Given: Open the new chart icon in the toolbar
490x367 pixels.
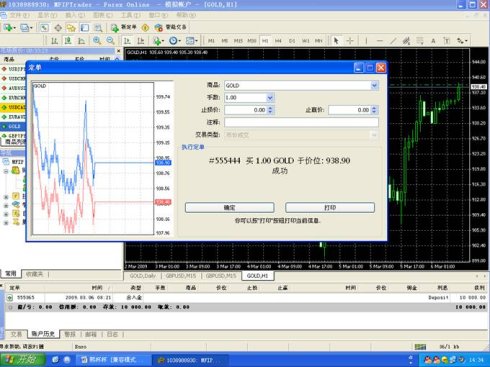Looking at the screenshot, I should click(x=9, y=28).
